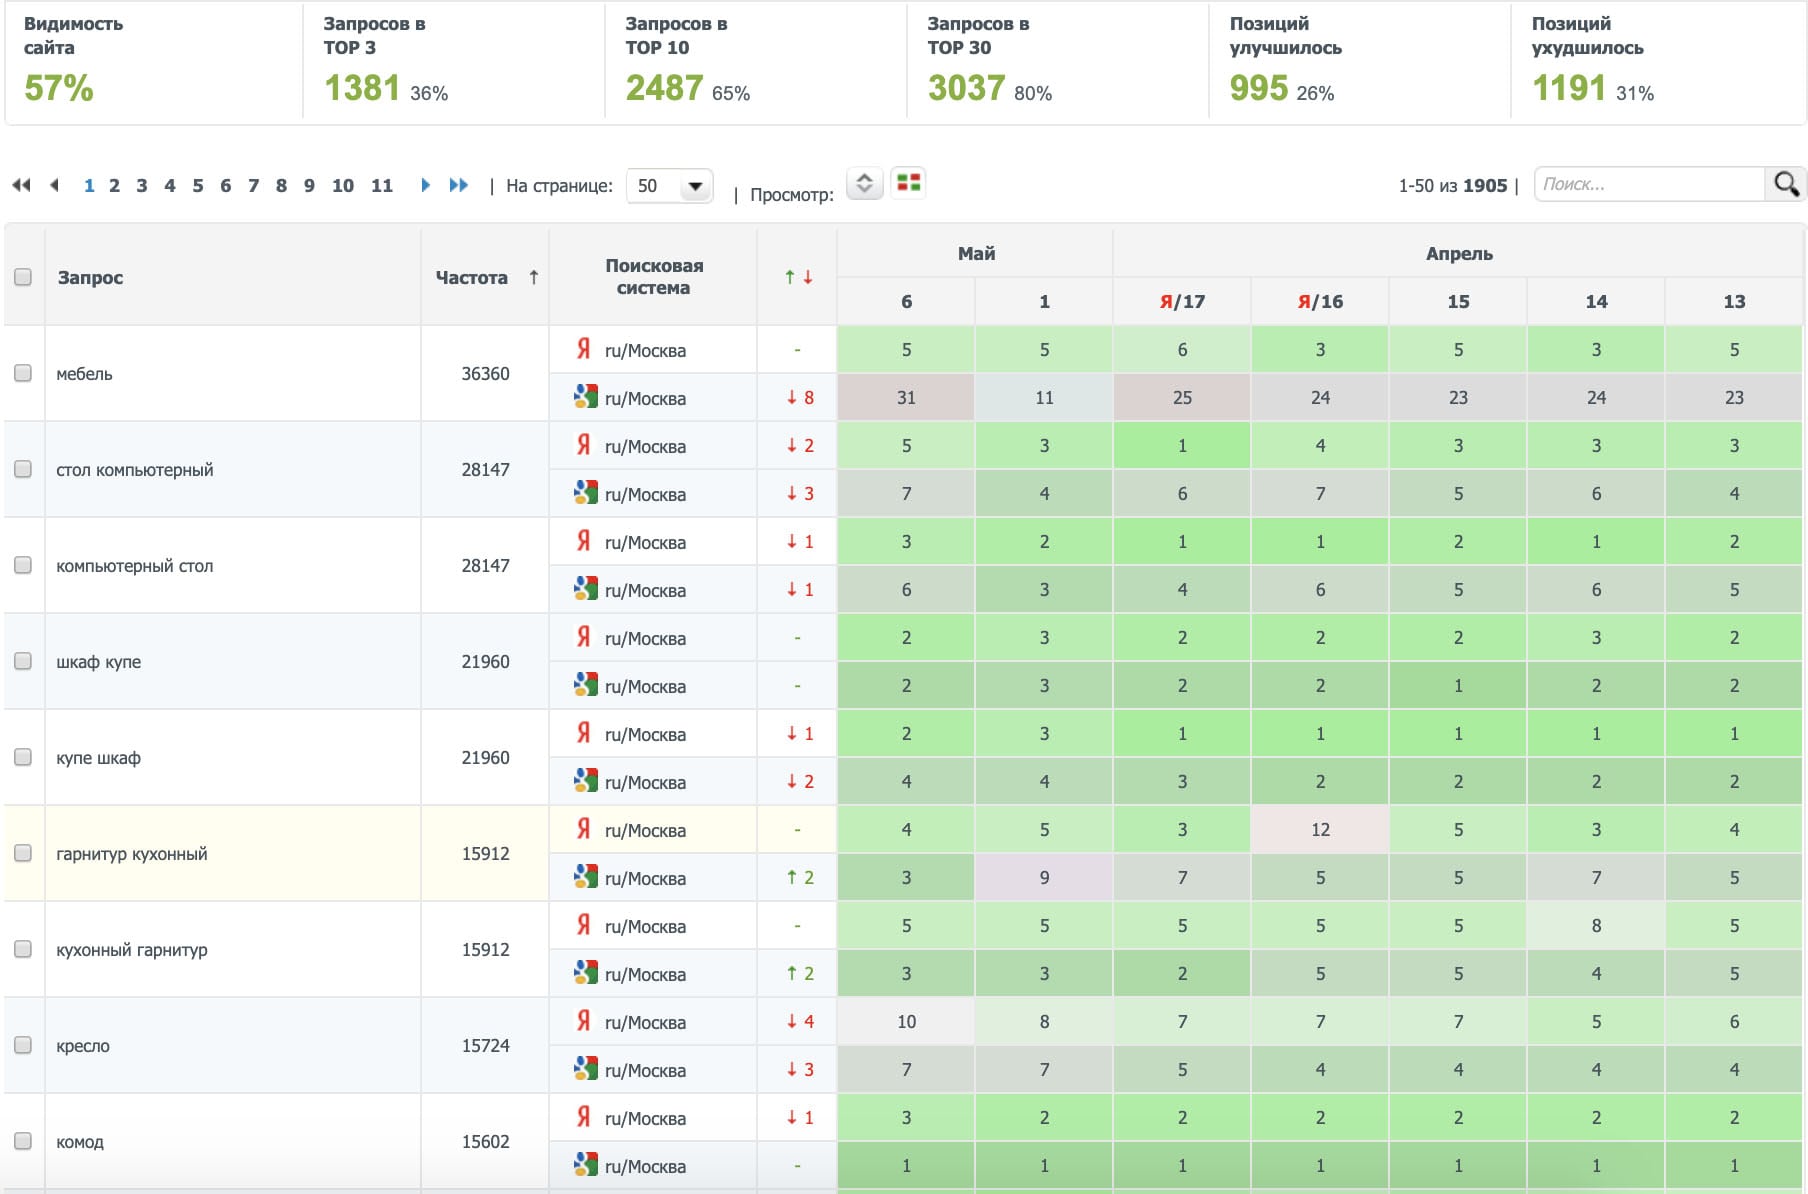
Task: Click the magnifier search icon
Action: (x=1786, y=184)
